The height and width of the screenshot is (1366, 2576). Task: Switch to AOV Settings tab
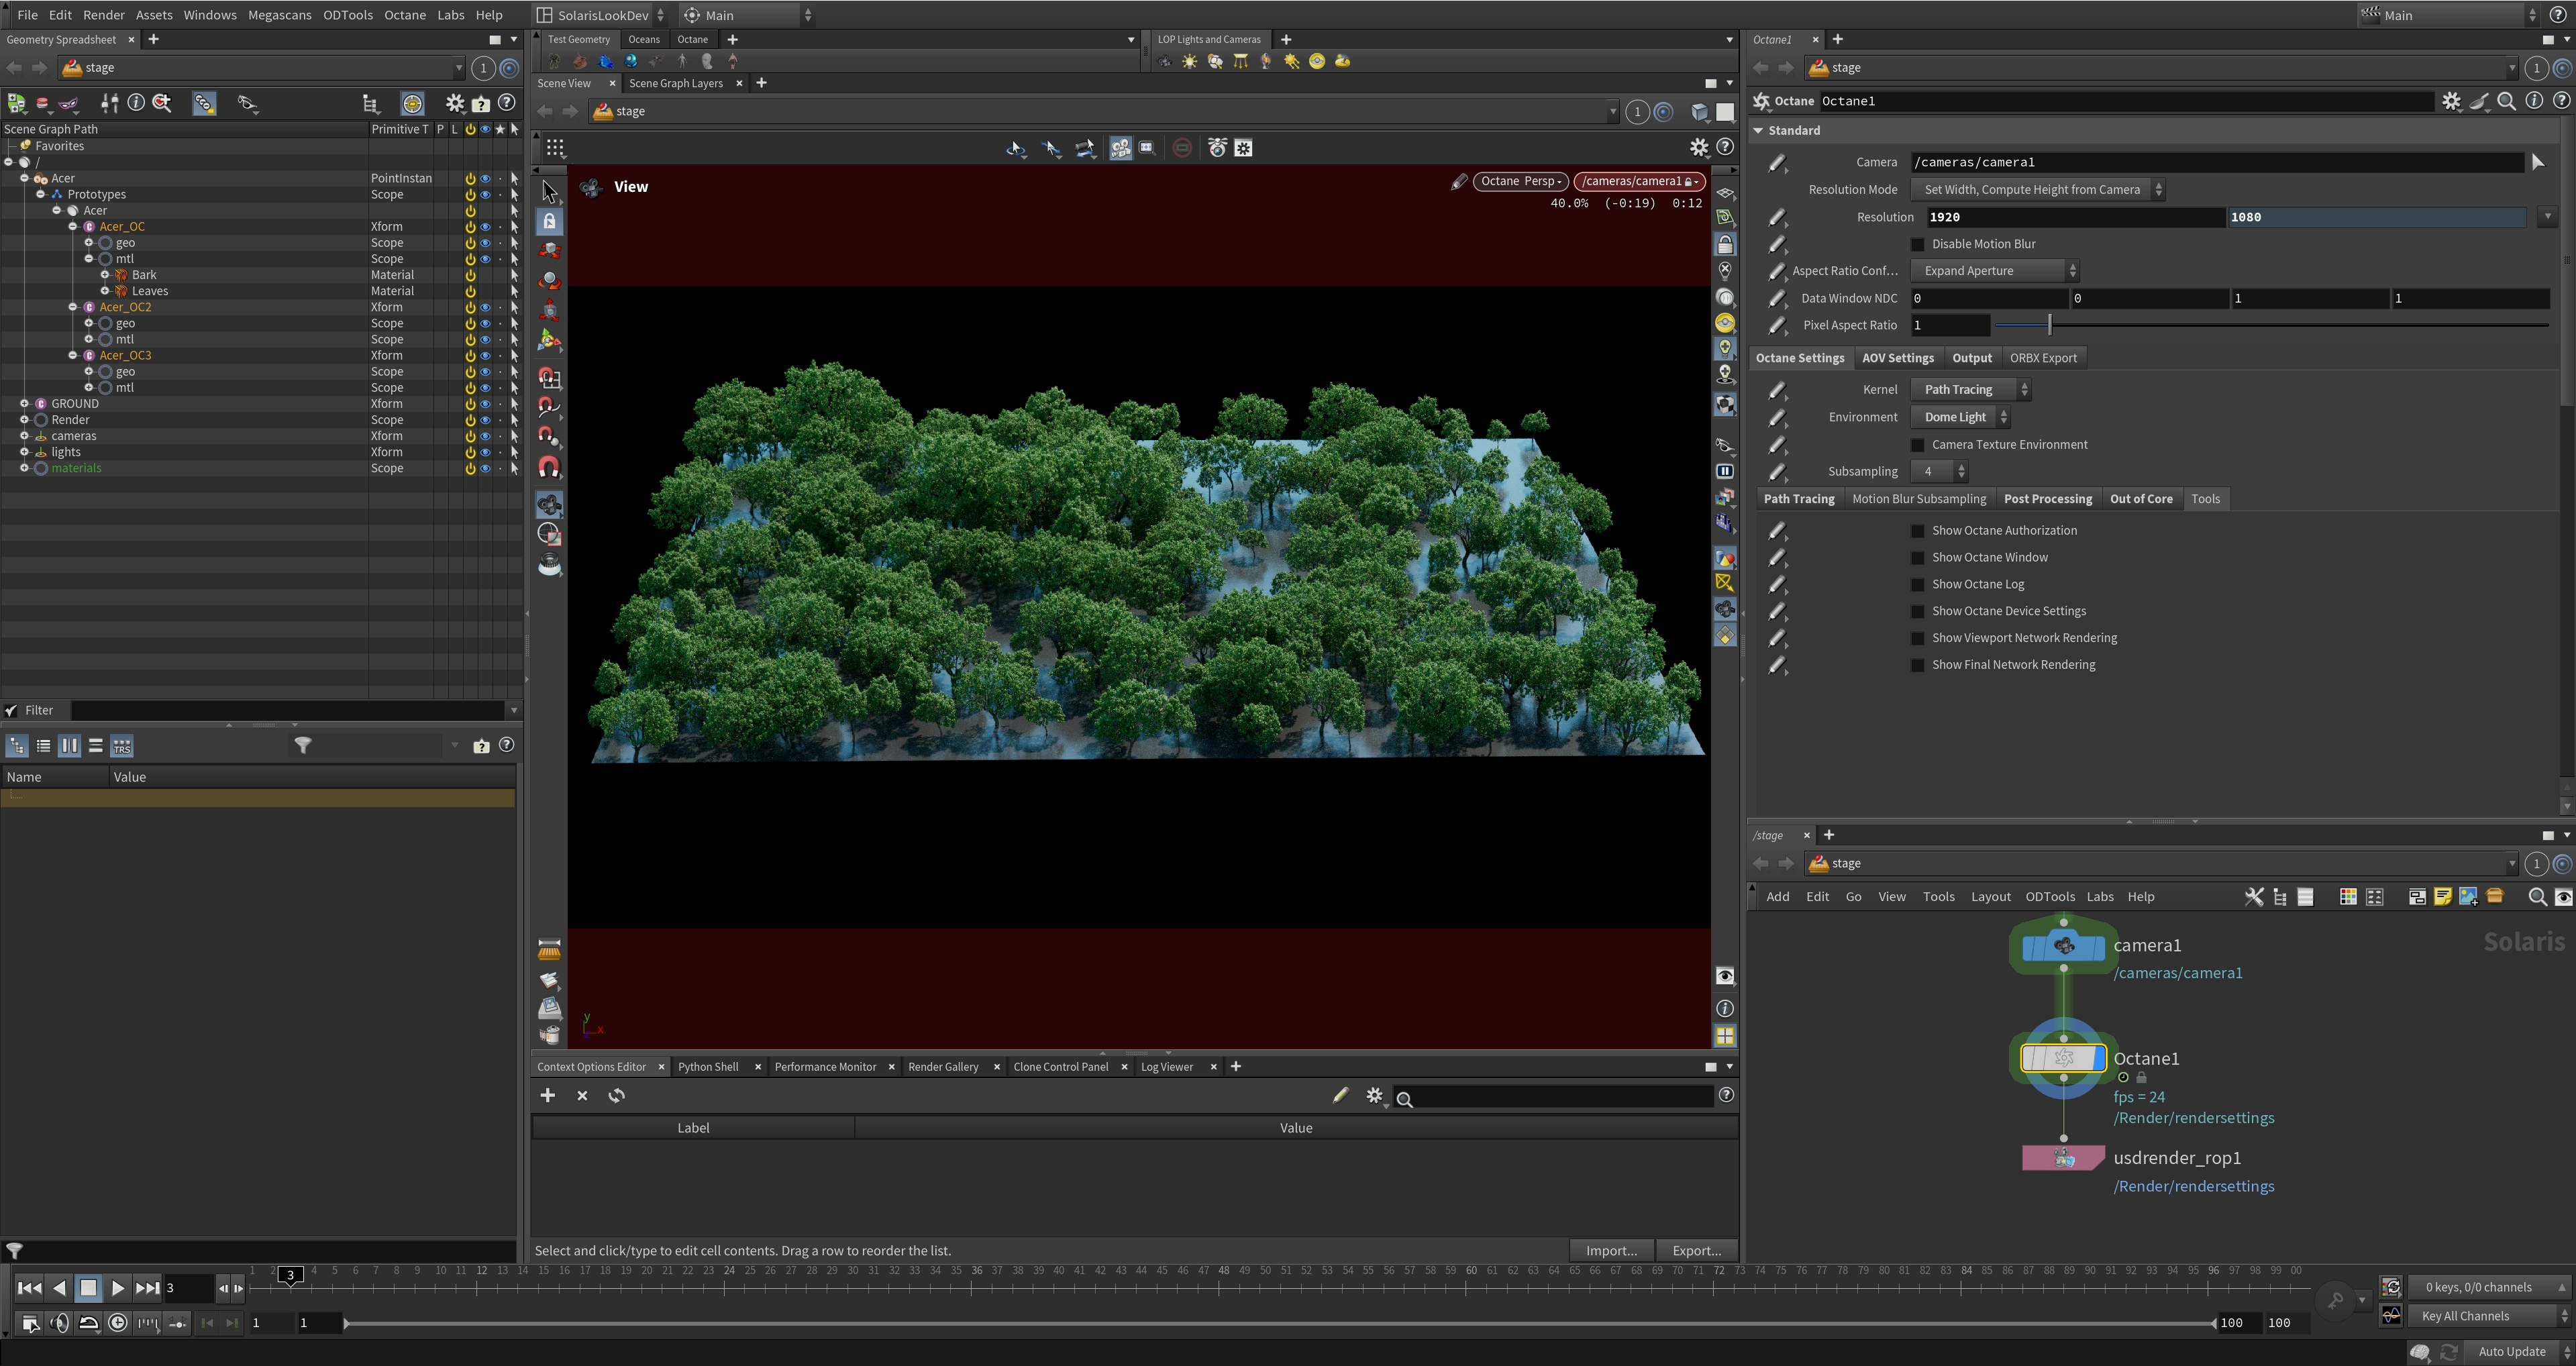[1897, 358]
